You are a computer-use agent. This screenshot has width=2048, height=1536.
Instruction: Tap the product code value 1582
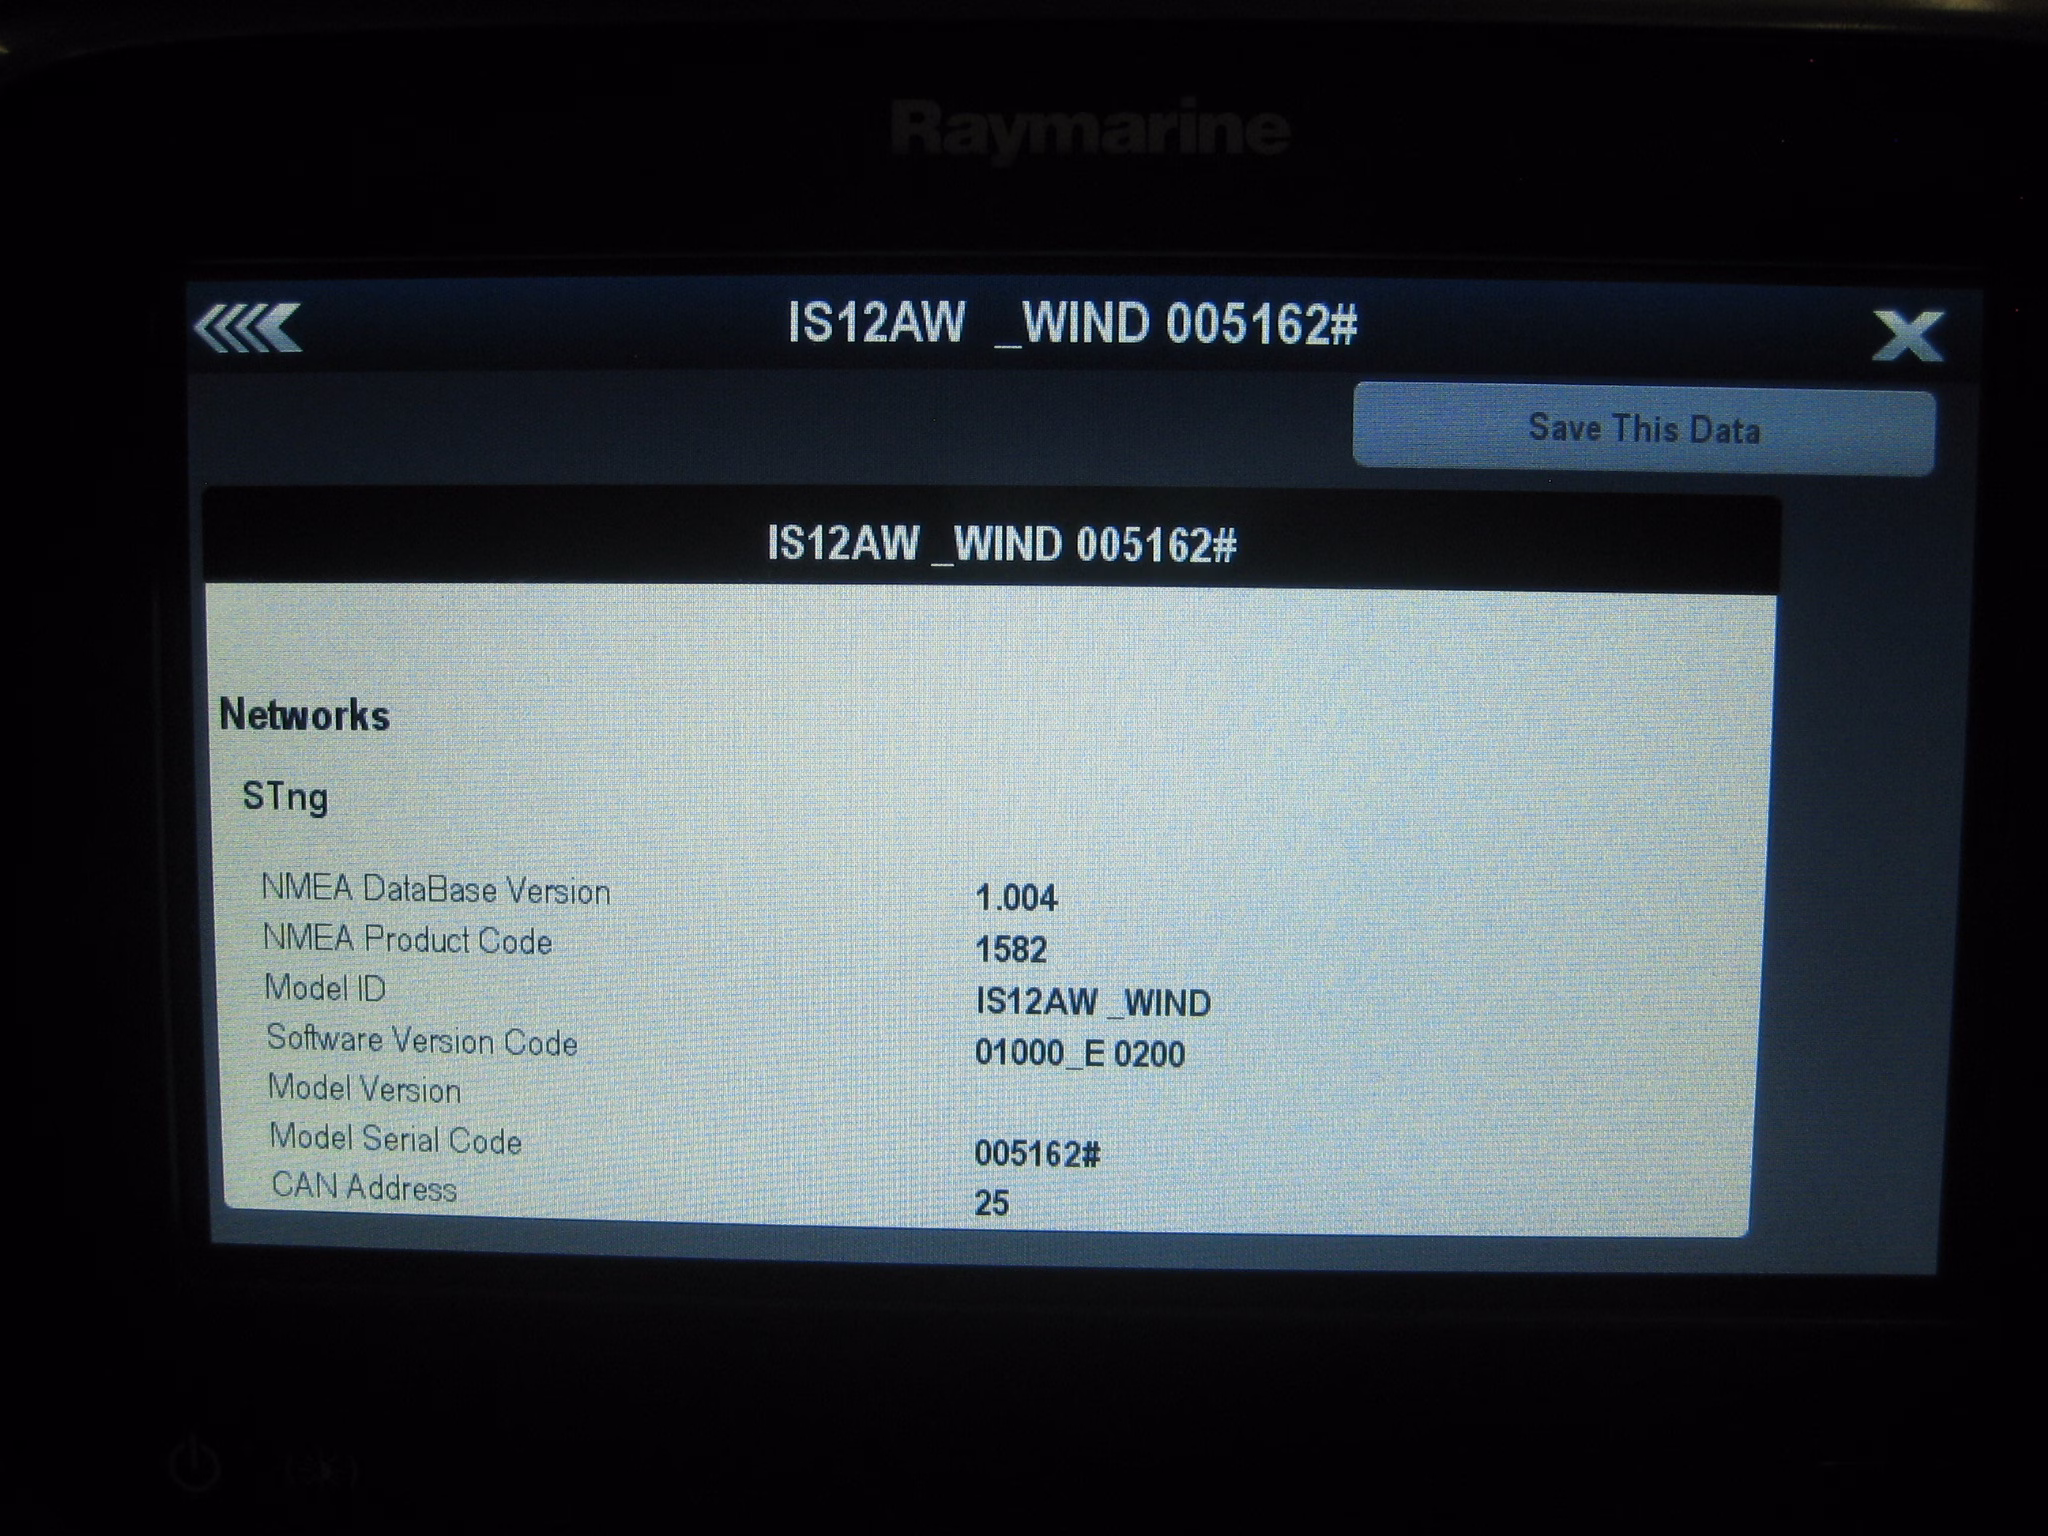[1010, 949]
